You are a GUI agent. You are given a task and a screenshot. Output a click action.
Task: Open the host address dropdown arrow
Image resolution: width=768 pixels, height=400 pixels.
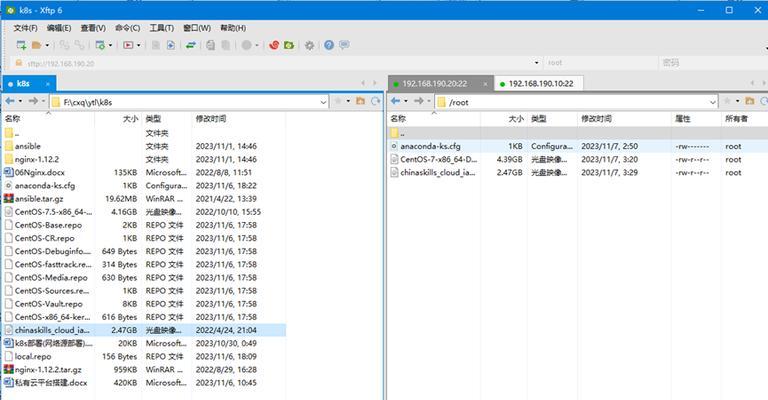tap(536, 63)
